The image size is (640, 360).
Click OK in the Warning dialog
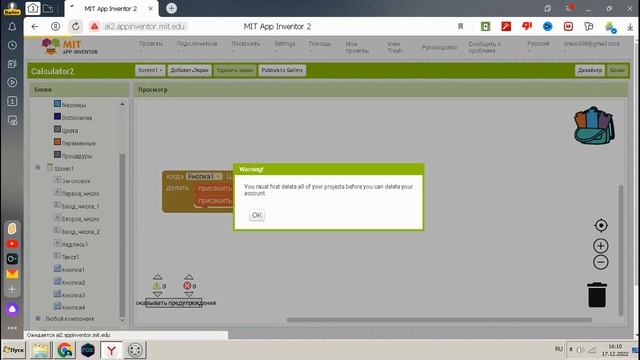257,215
